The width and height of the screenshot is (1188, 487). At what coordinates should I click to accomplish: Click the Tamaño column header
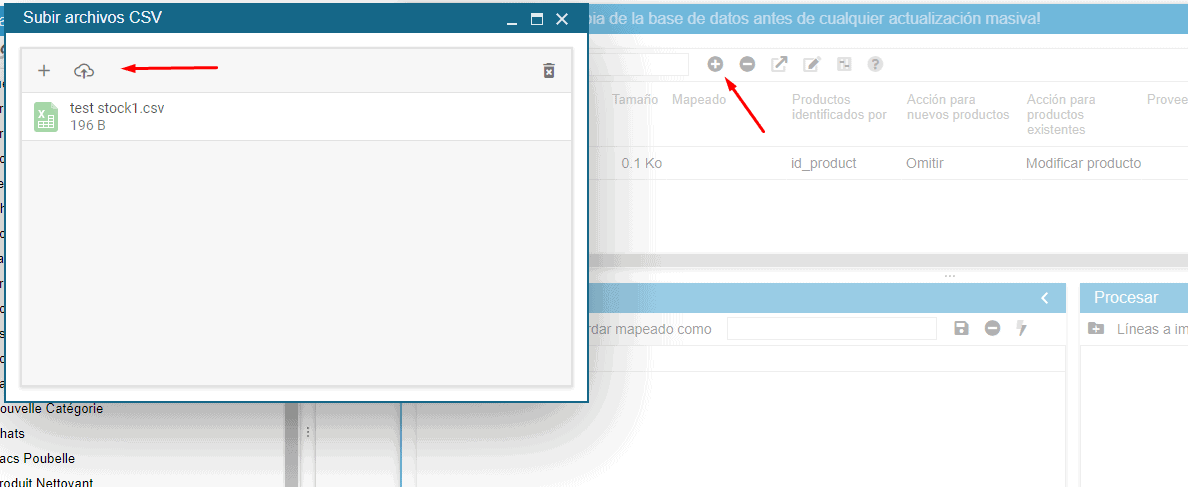pos(635,100)
